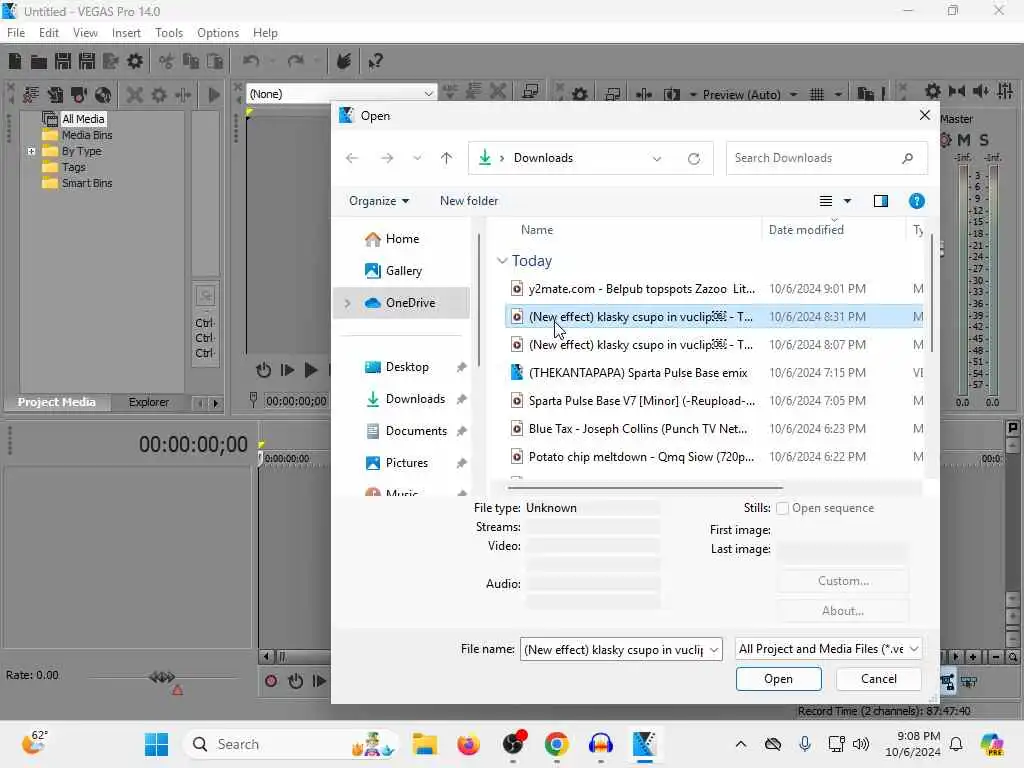Open the (None) preset dropdown in trimmer
The width and height of the screenshot is (1024, 768).
pyautogui.click(x=428, y=94)
